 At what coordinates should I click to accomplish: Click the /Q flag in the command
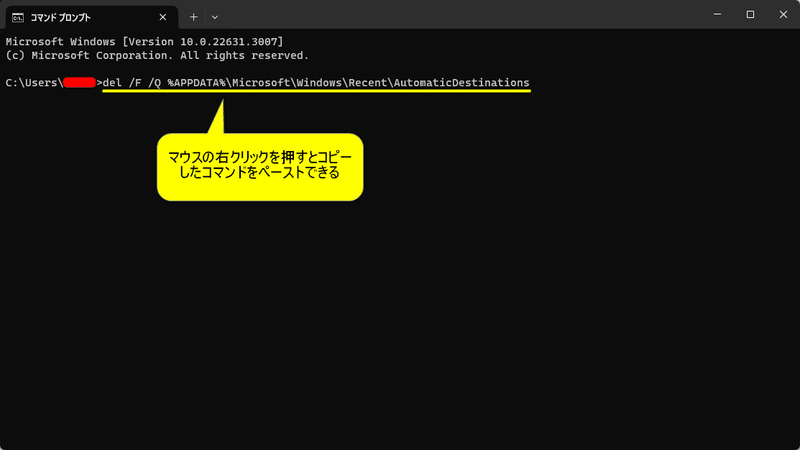[155, 83]
